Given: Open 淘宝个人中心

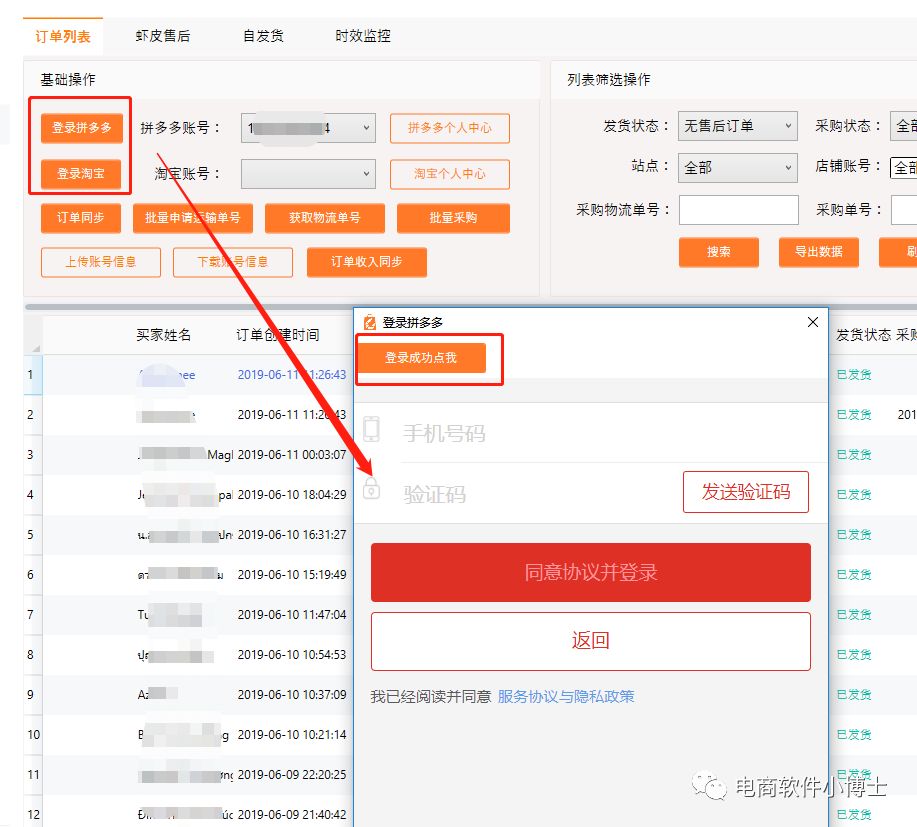Looking at the screenshot, I should click(x=450, y=174).
